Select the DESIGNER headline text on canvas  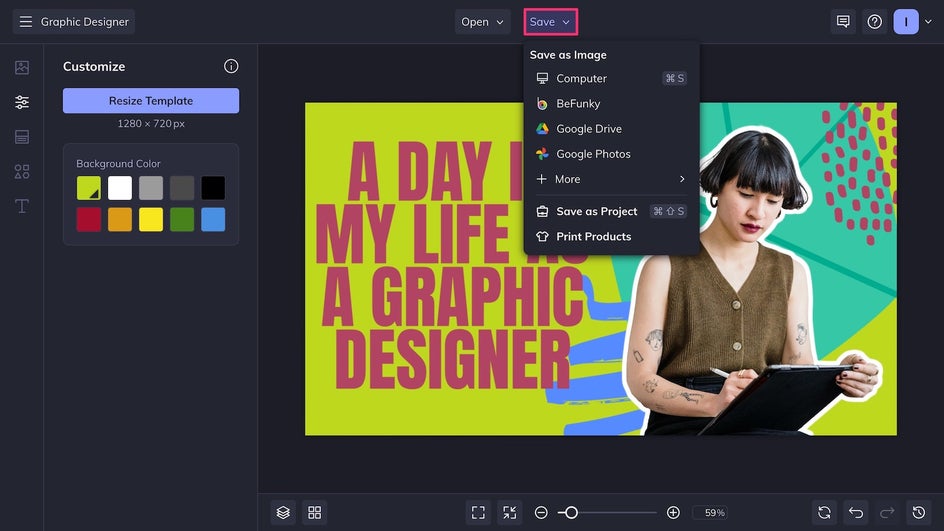click(x=453, y=359)
